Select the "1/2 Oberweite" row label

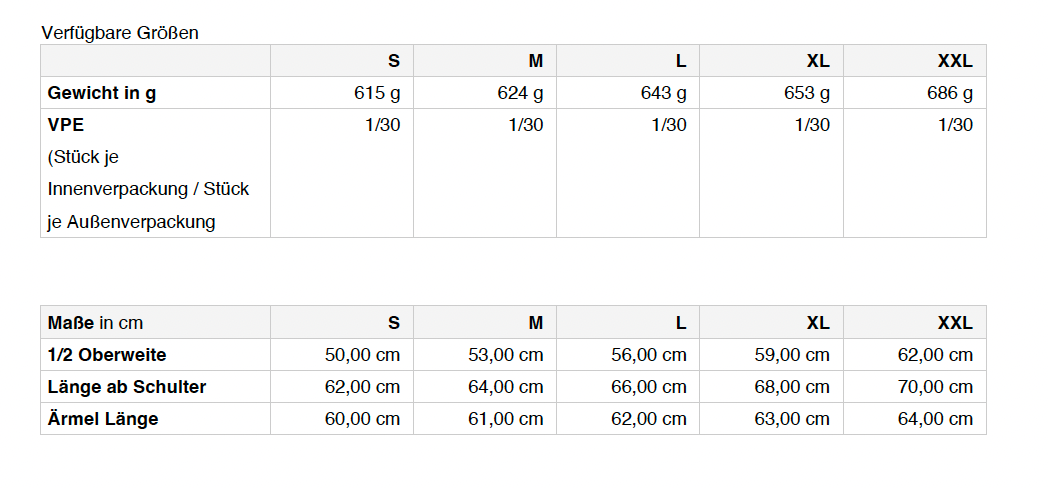coord(107,355)
